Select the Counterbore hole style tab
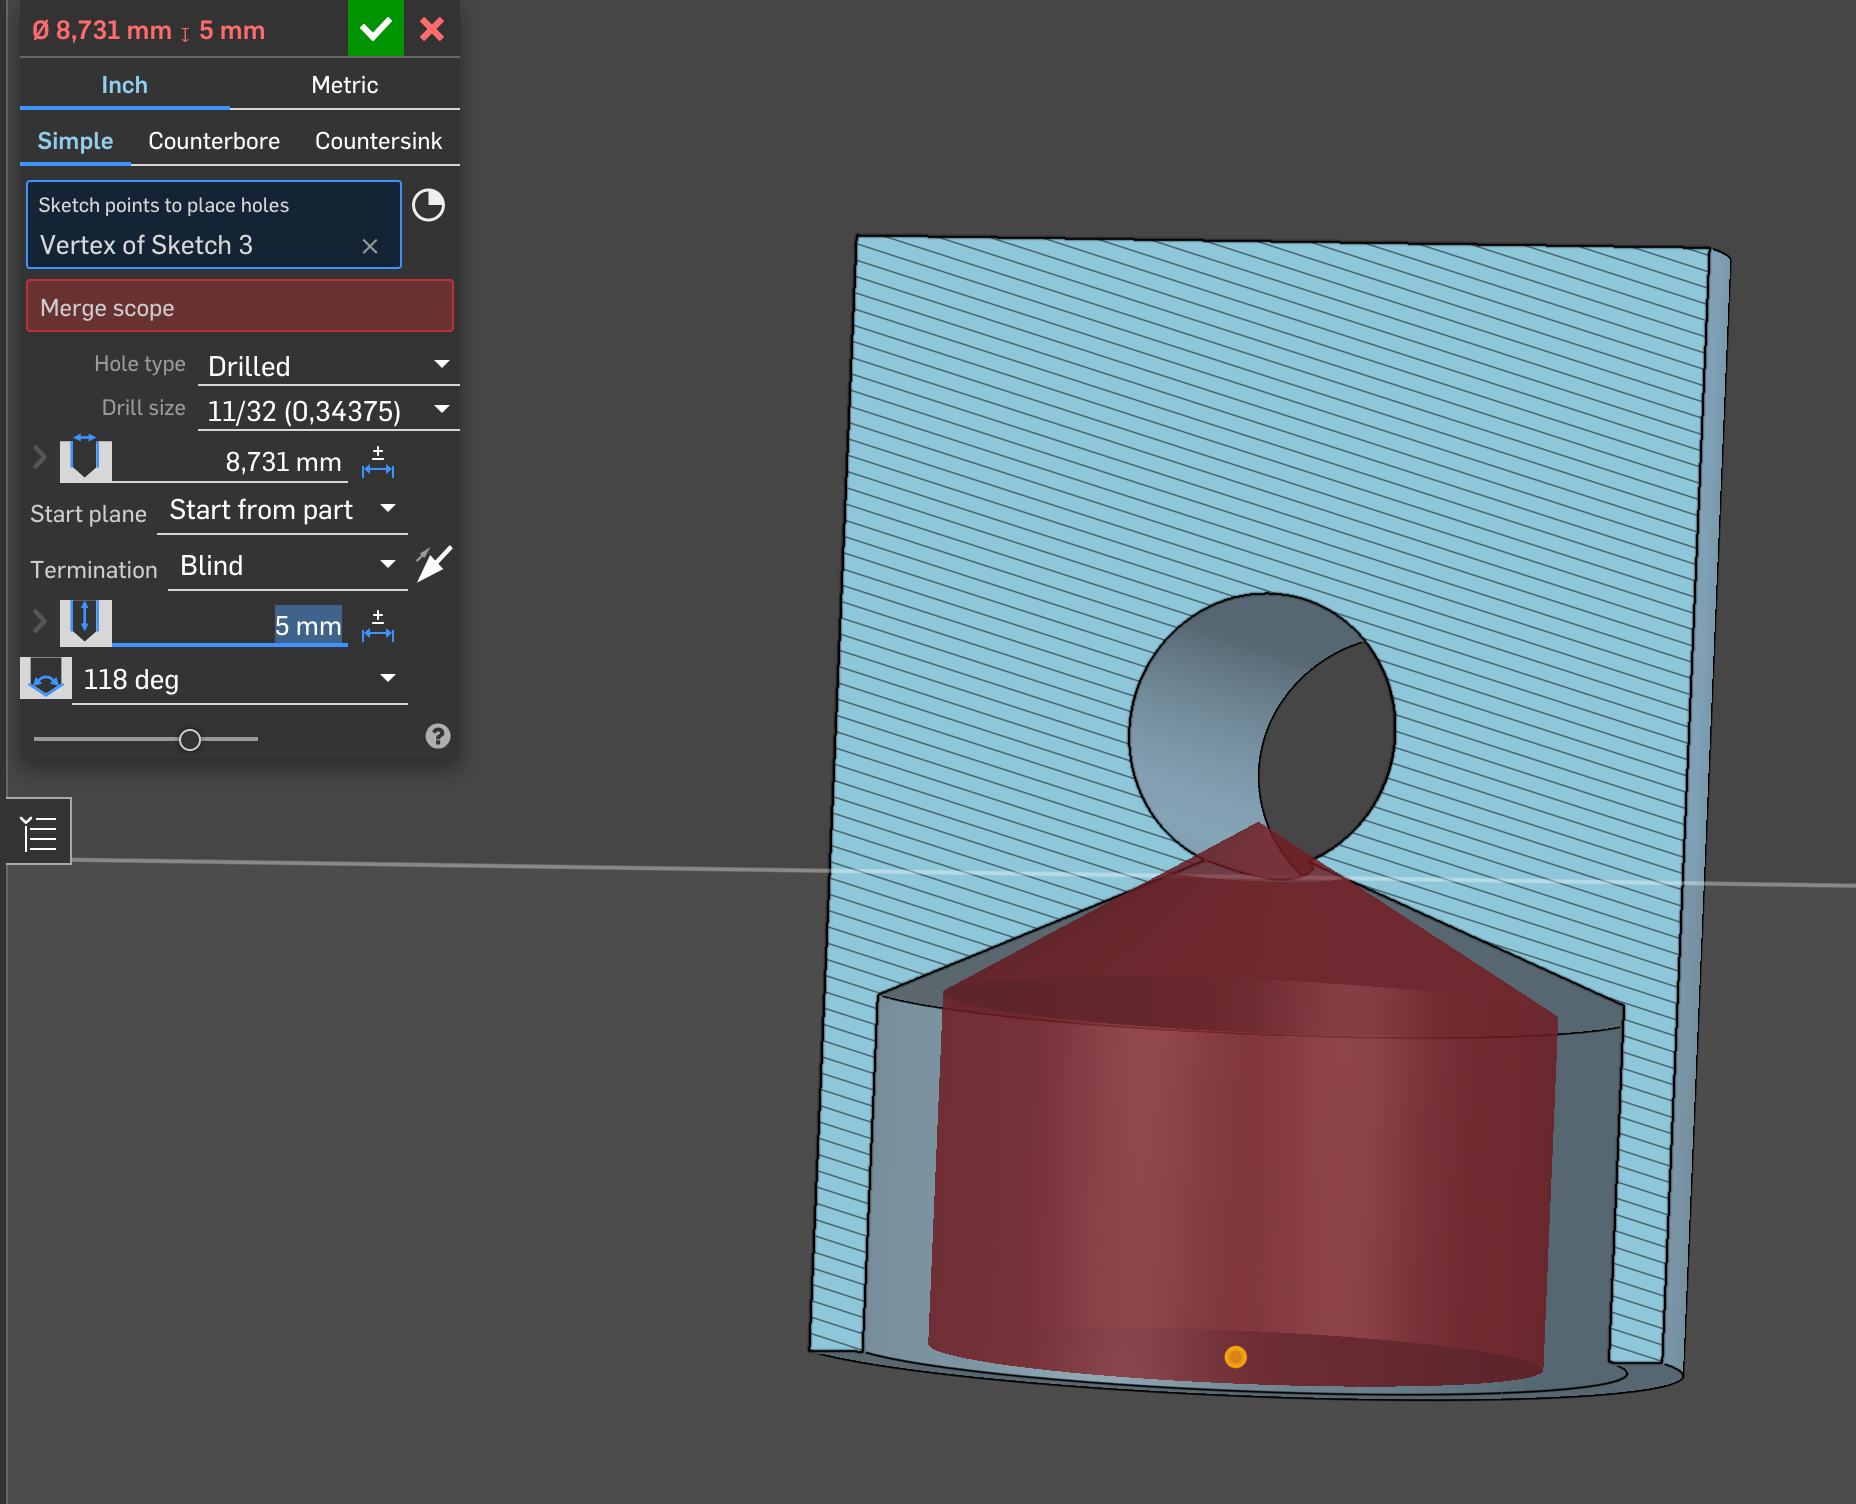This screenshot has height=1504, width=1856. [214, 141]
